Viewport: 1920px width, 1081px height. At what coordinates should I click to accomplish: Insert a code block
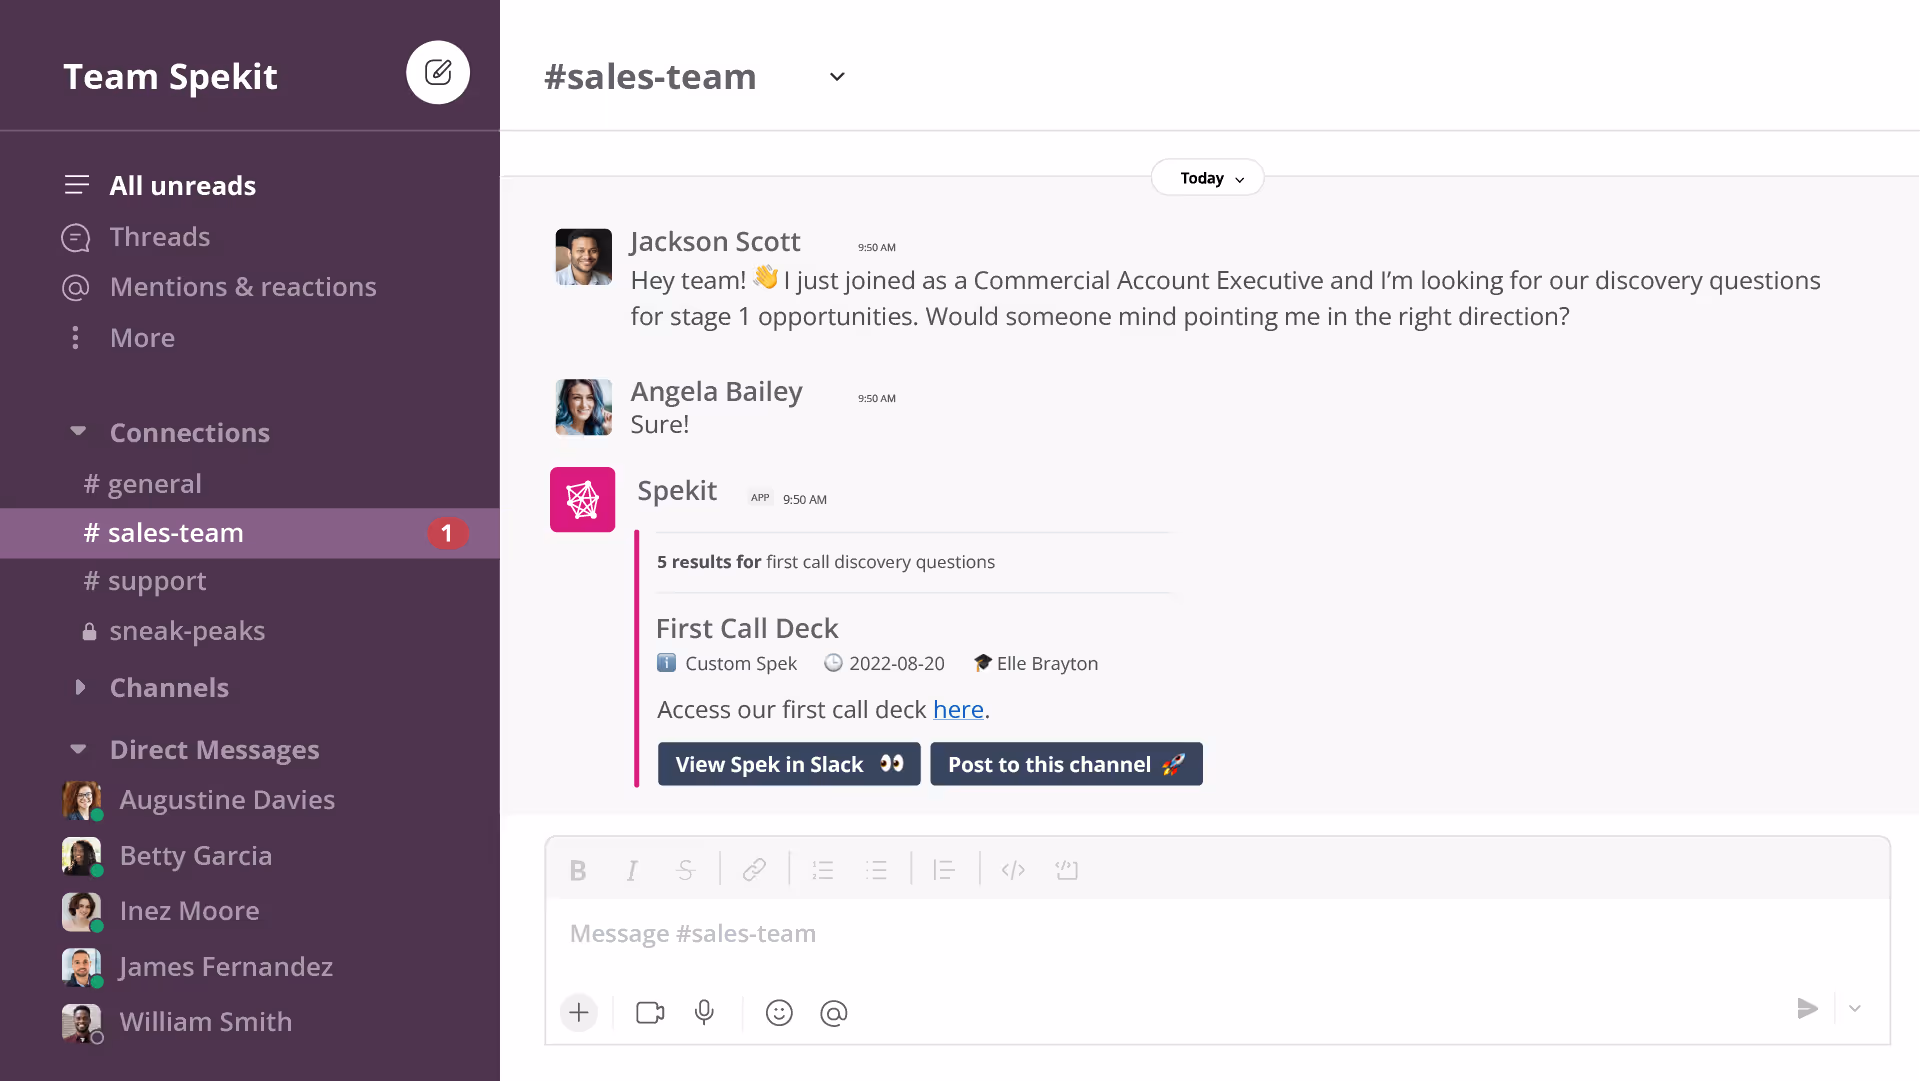(1067, 870)
